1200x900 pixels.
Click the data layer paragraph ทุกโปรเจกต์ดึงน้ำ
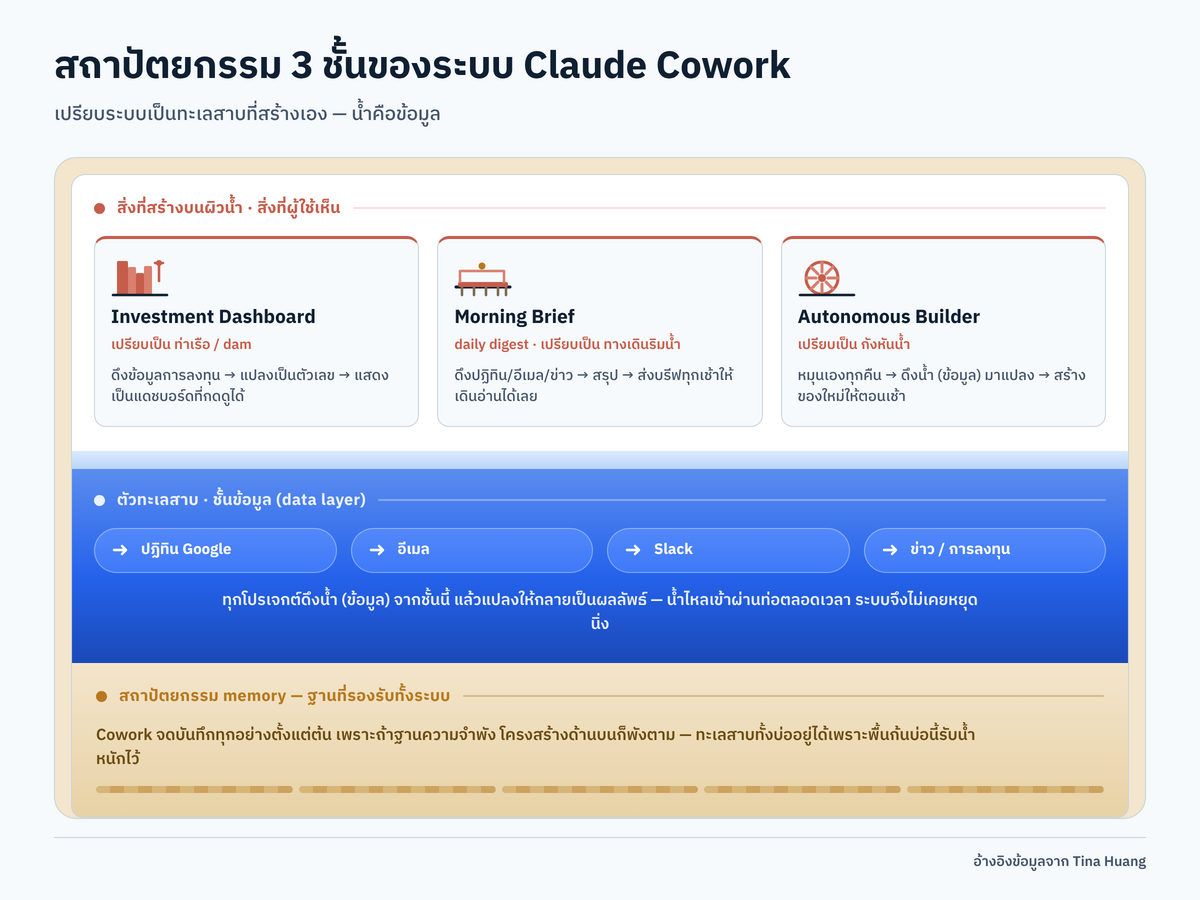click(x=600, y=612)
